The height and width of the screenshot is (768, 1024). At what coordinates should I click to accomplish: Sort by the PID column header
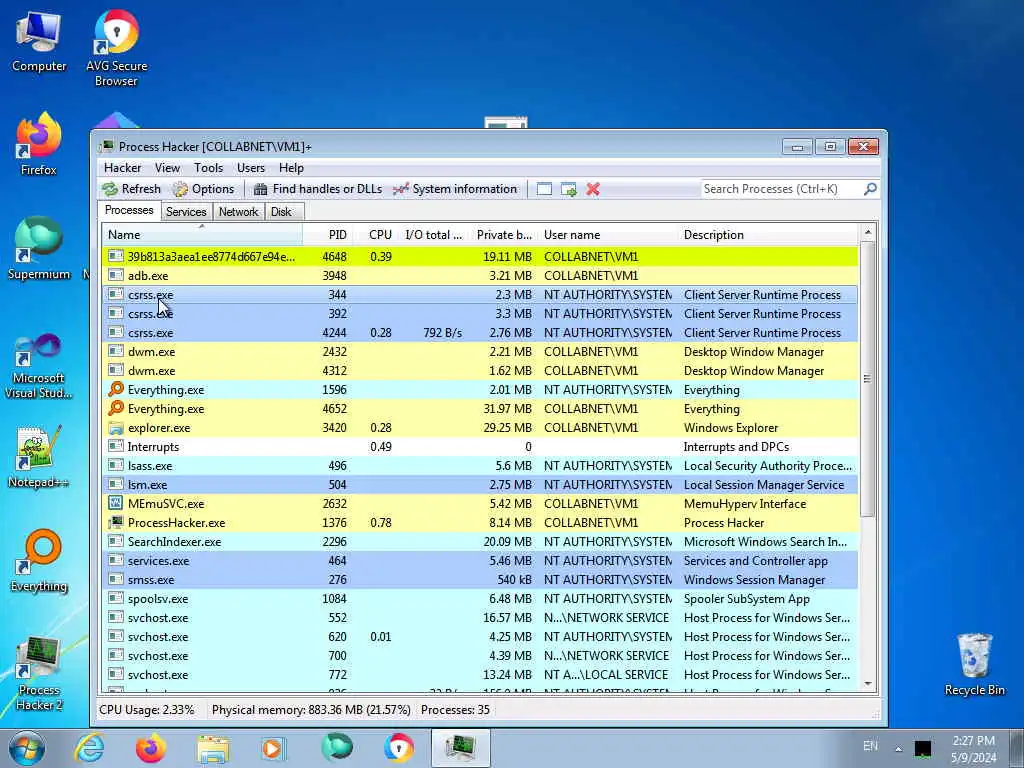coord(328,234)
